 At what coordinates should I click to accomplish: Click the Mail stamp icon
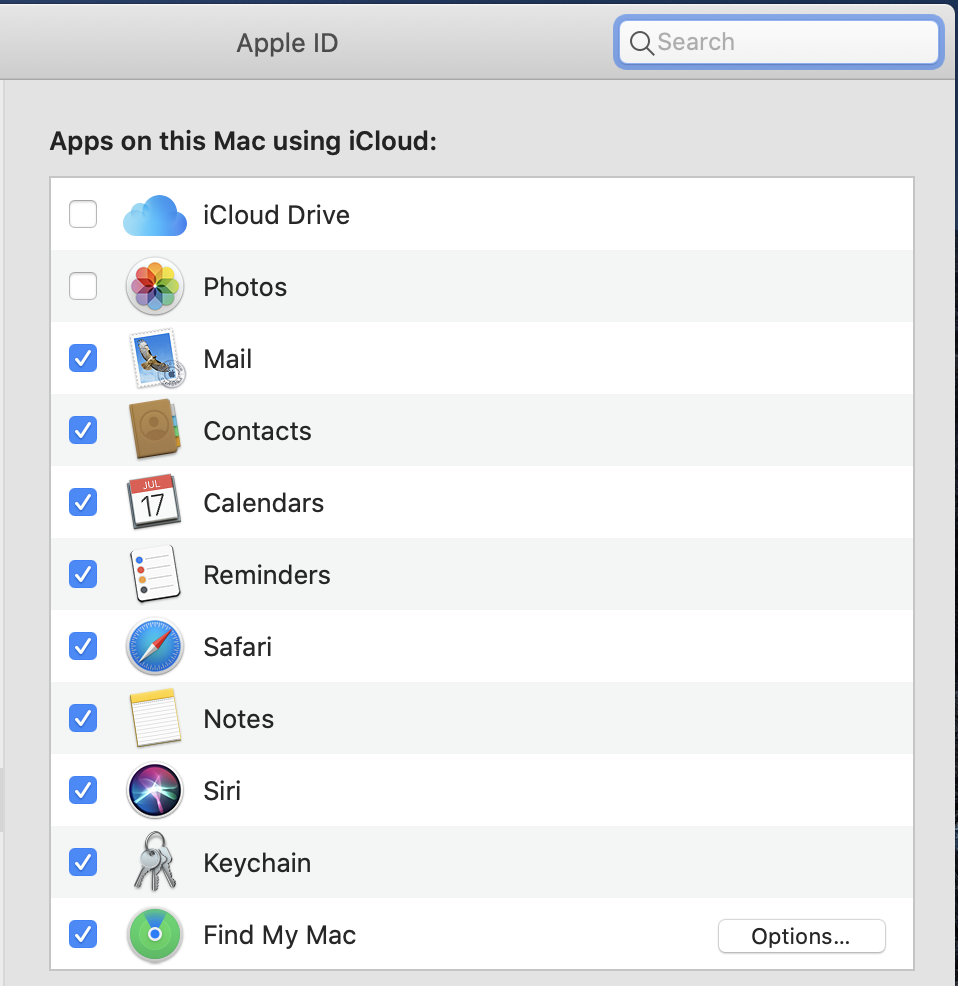point(157,358)
